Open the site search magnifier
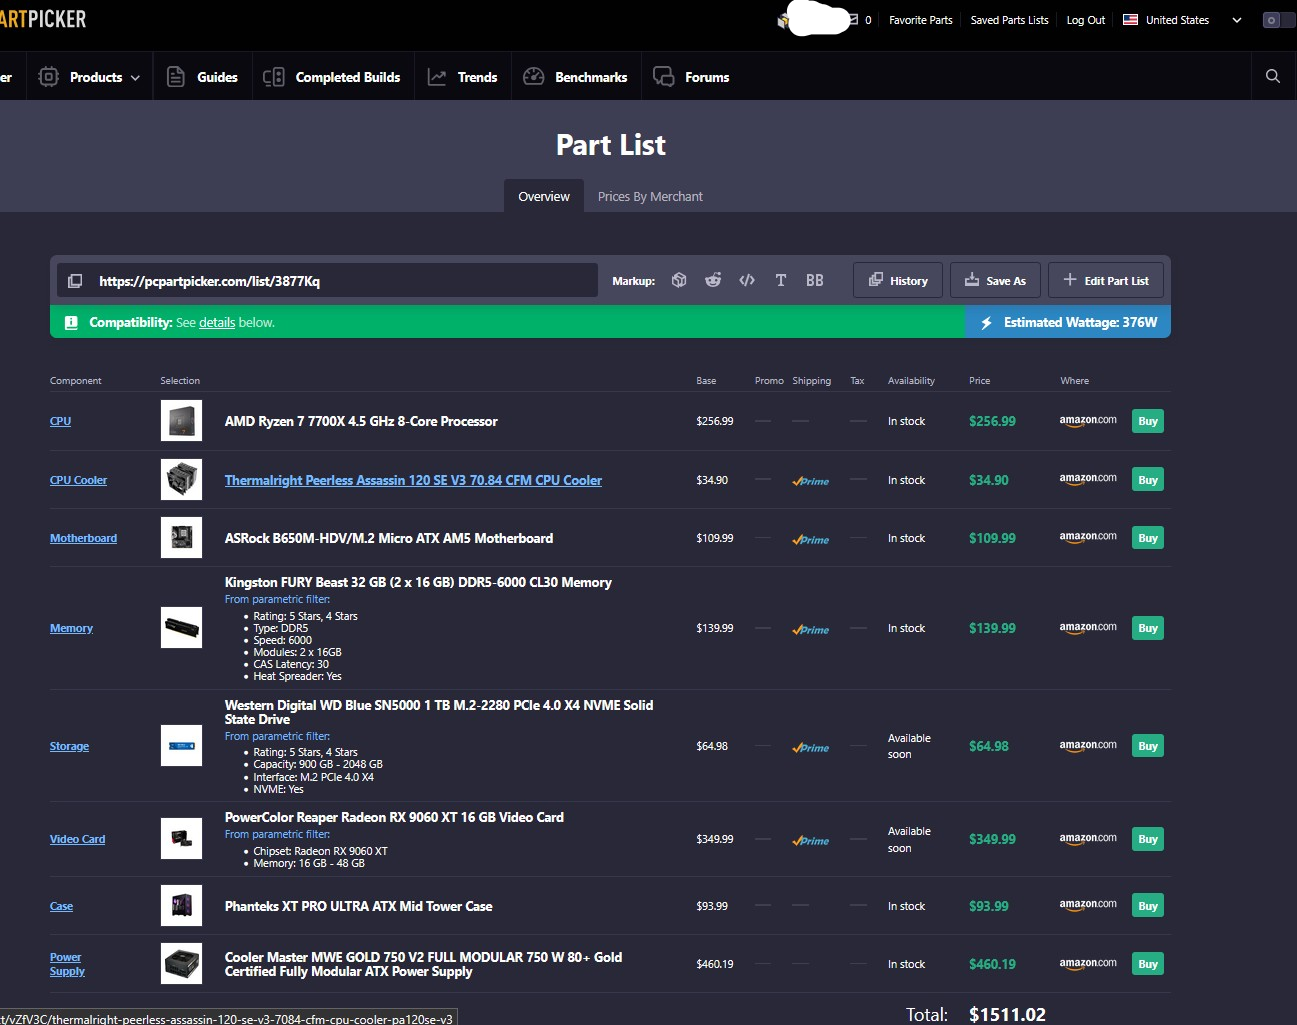The width and height of the screenshot is (1297, 1025). click(x=1273, y=76)
